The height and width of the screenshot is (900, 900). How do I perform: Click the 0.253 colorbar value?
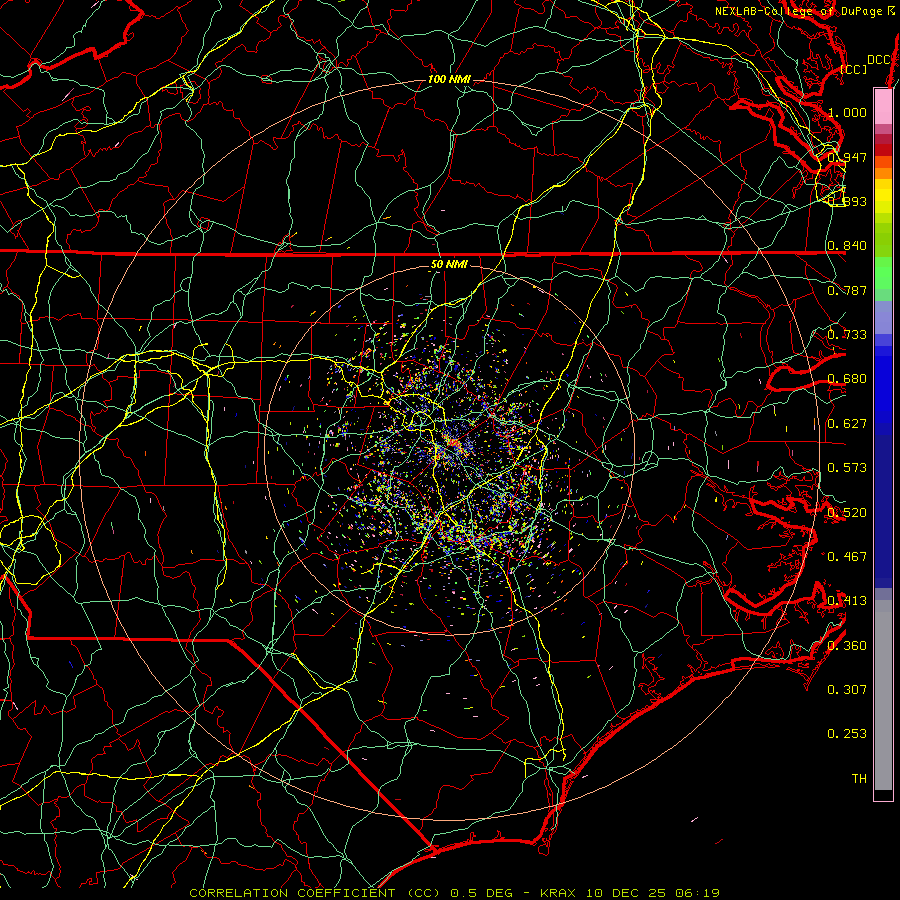point(847,734)
